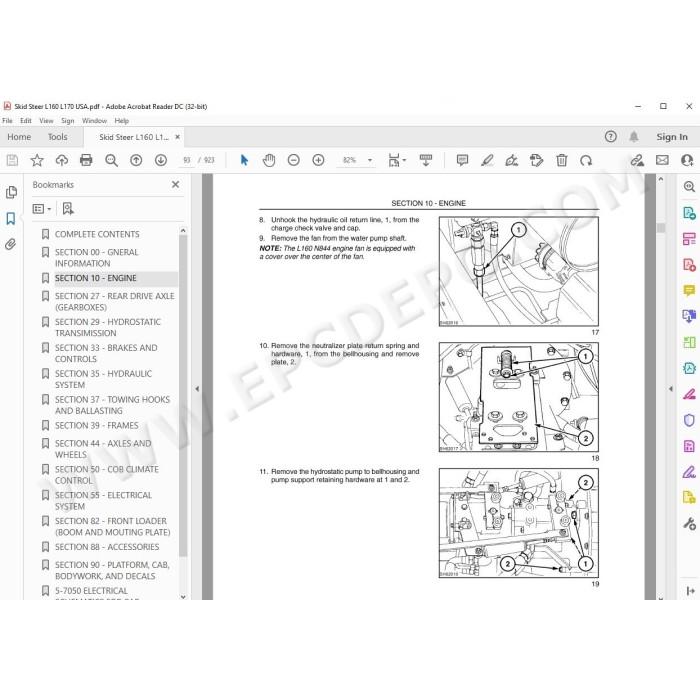Open the Edit menu
This screenshot has height=700, width=700.
click(26, 121)
